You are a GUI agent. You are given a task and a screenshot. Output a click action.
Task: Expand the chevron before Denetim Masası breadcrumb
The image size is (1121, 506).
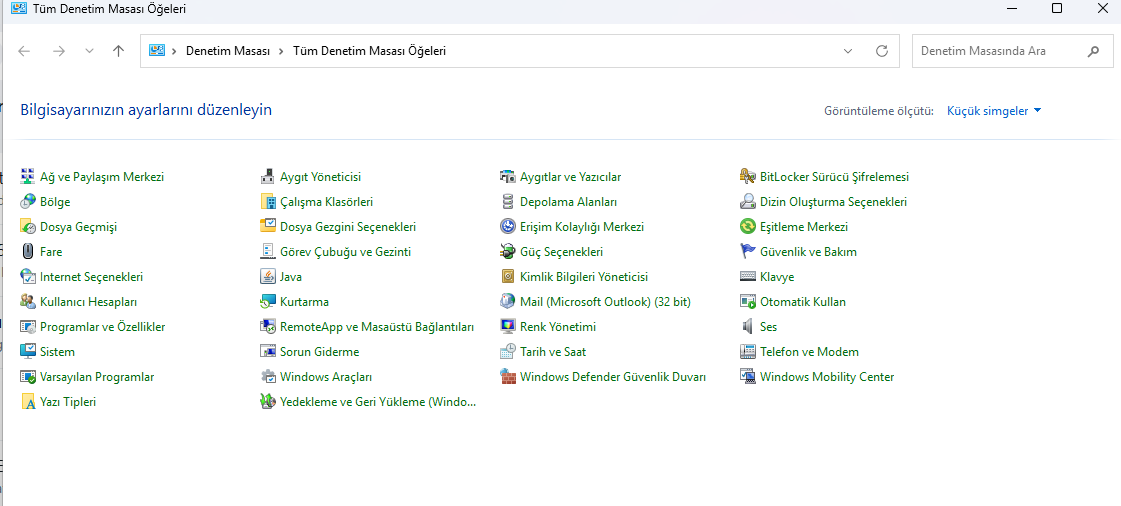pos(174,51)
